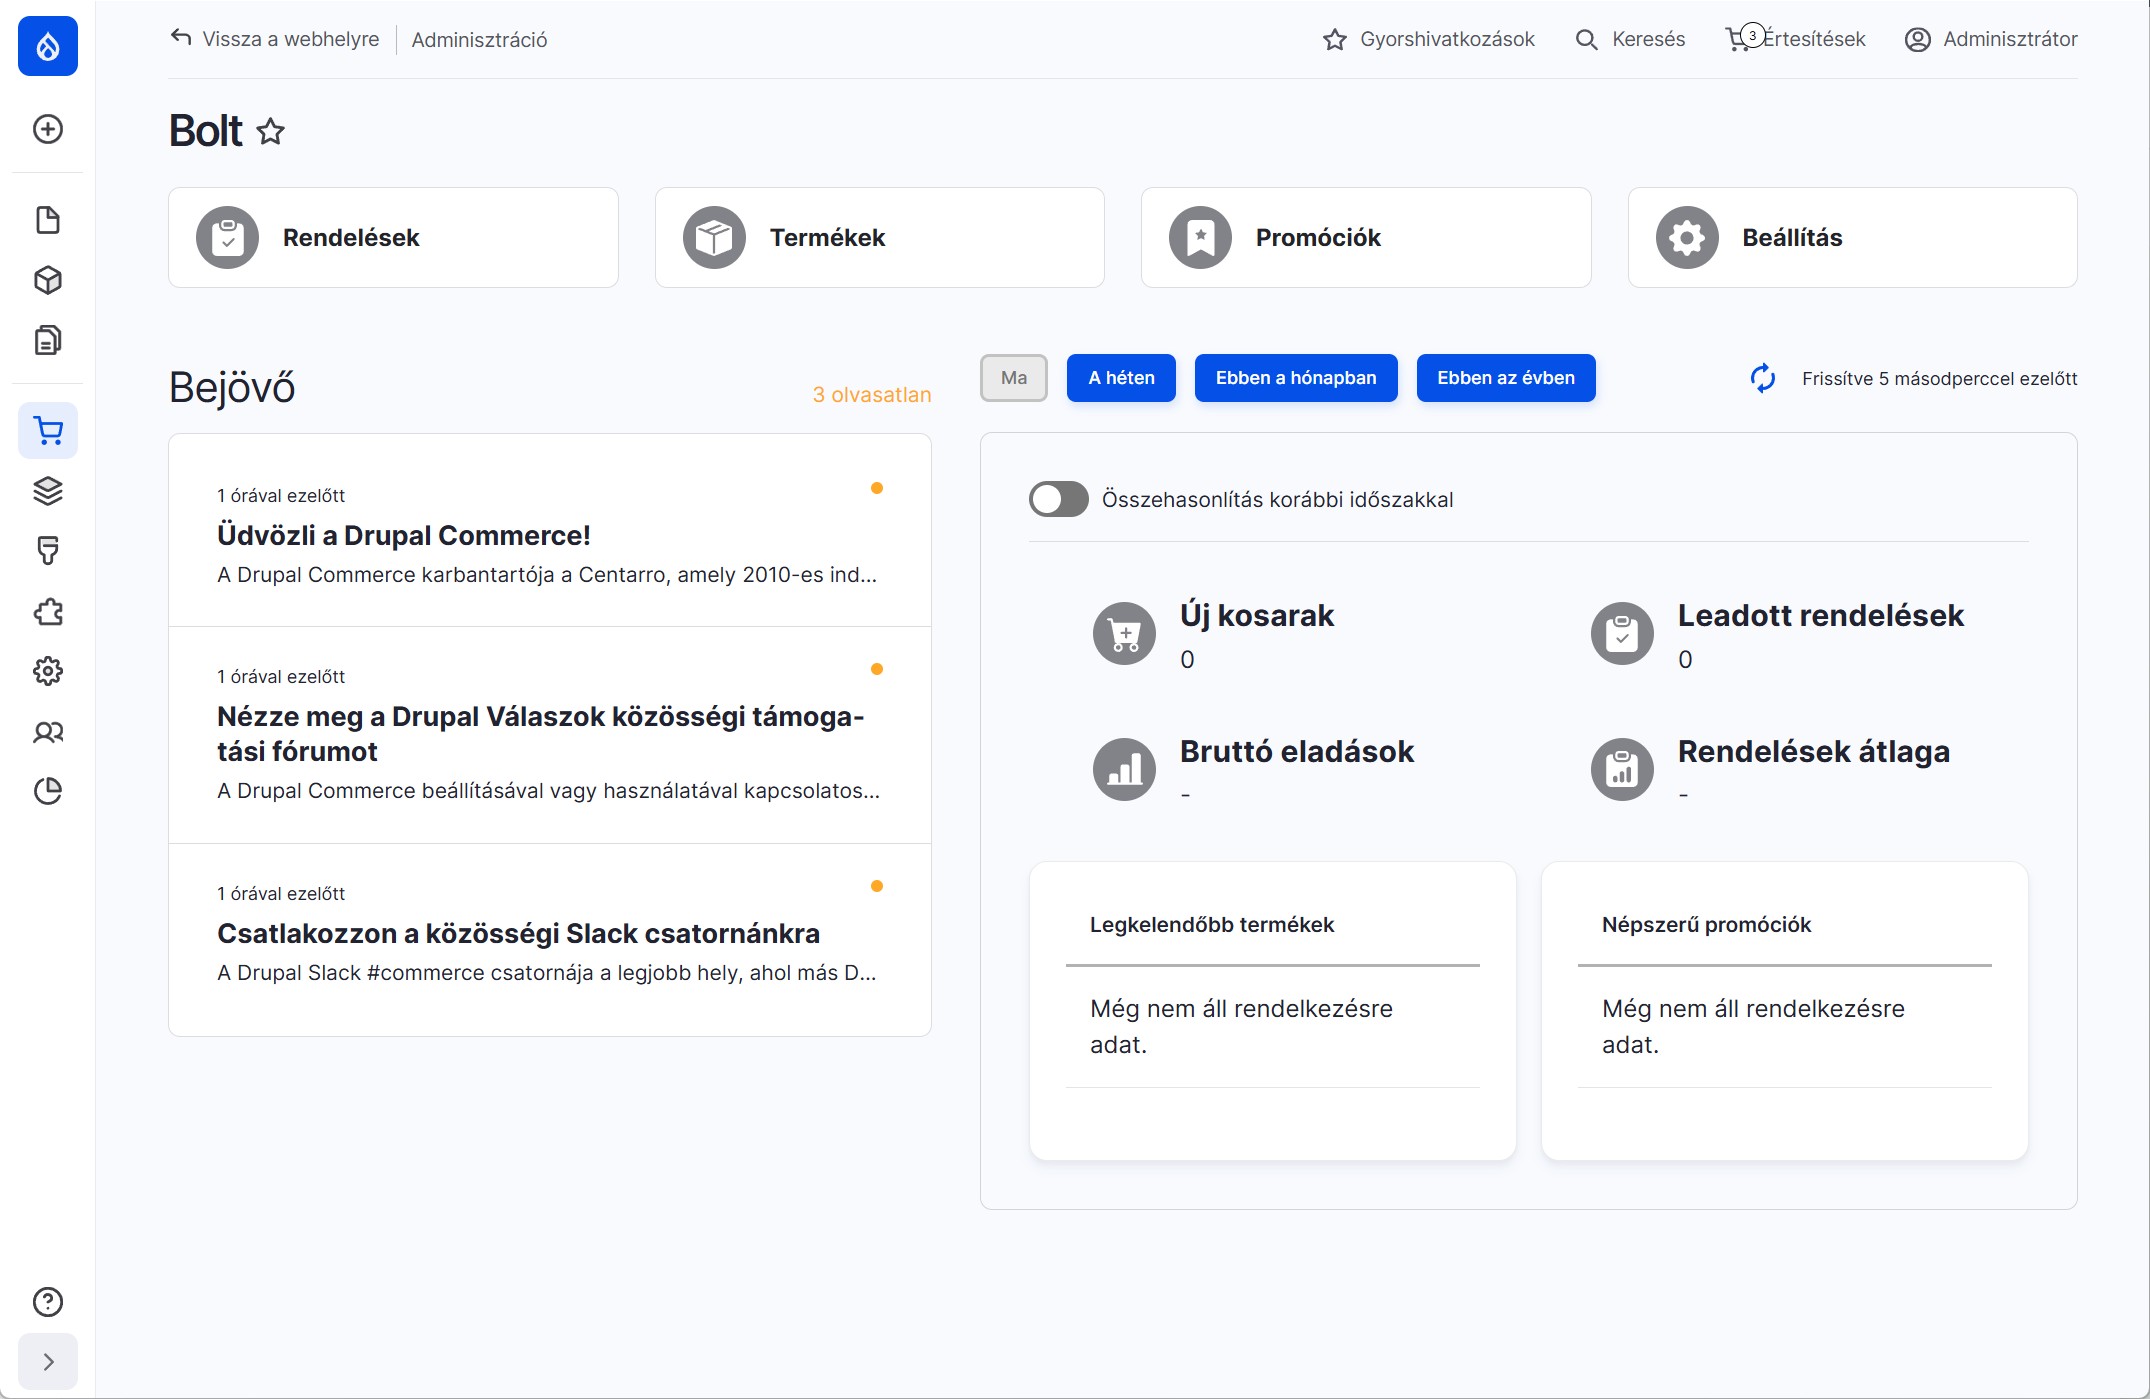Click the Rendelések átlaga heading
Viewport: 2150px width, 1399px height.
(x=1814, y=751)
